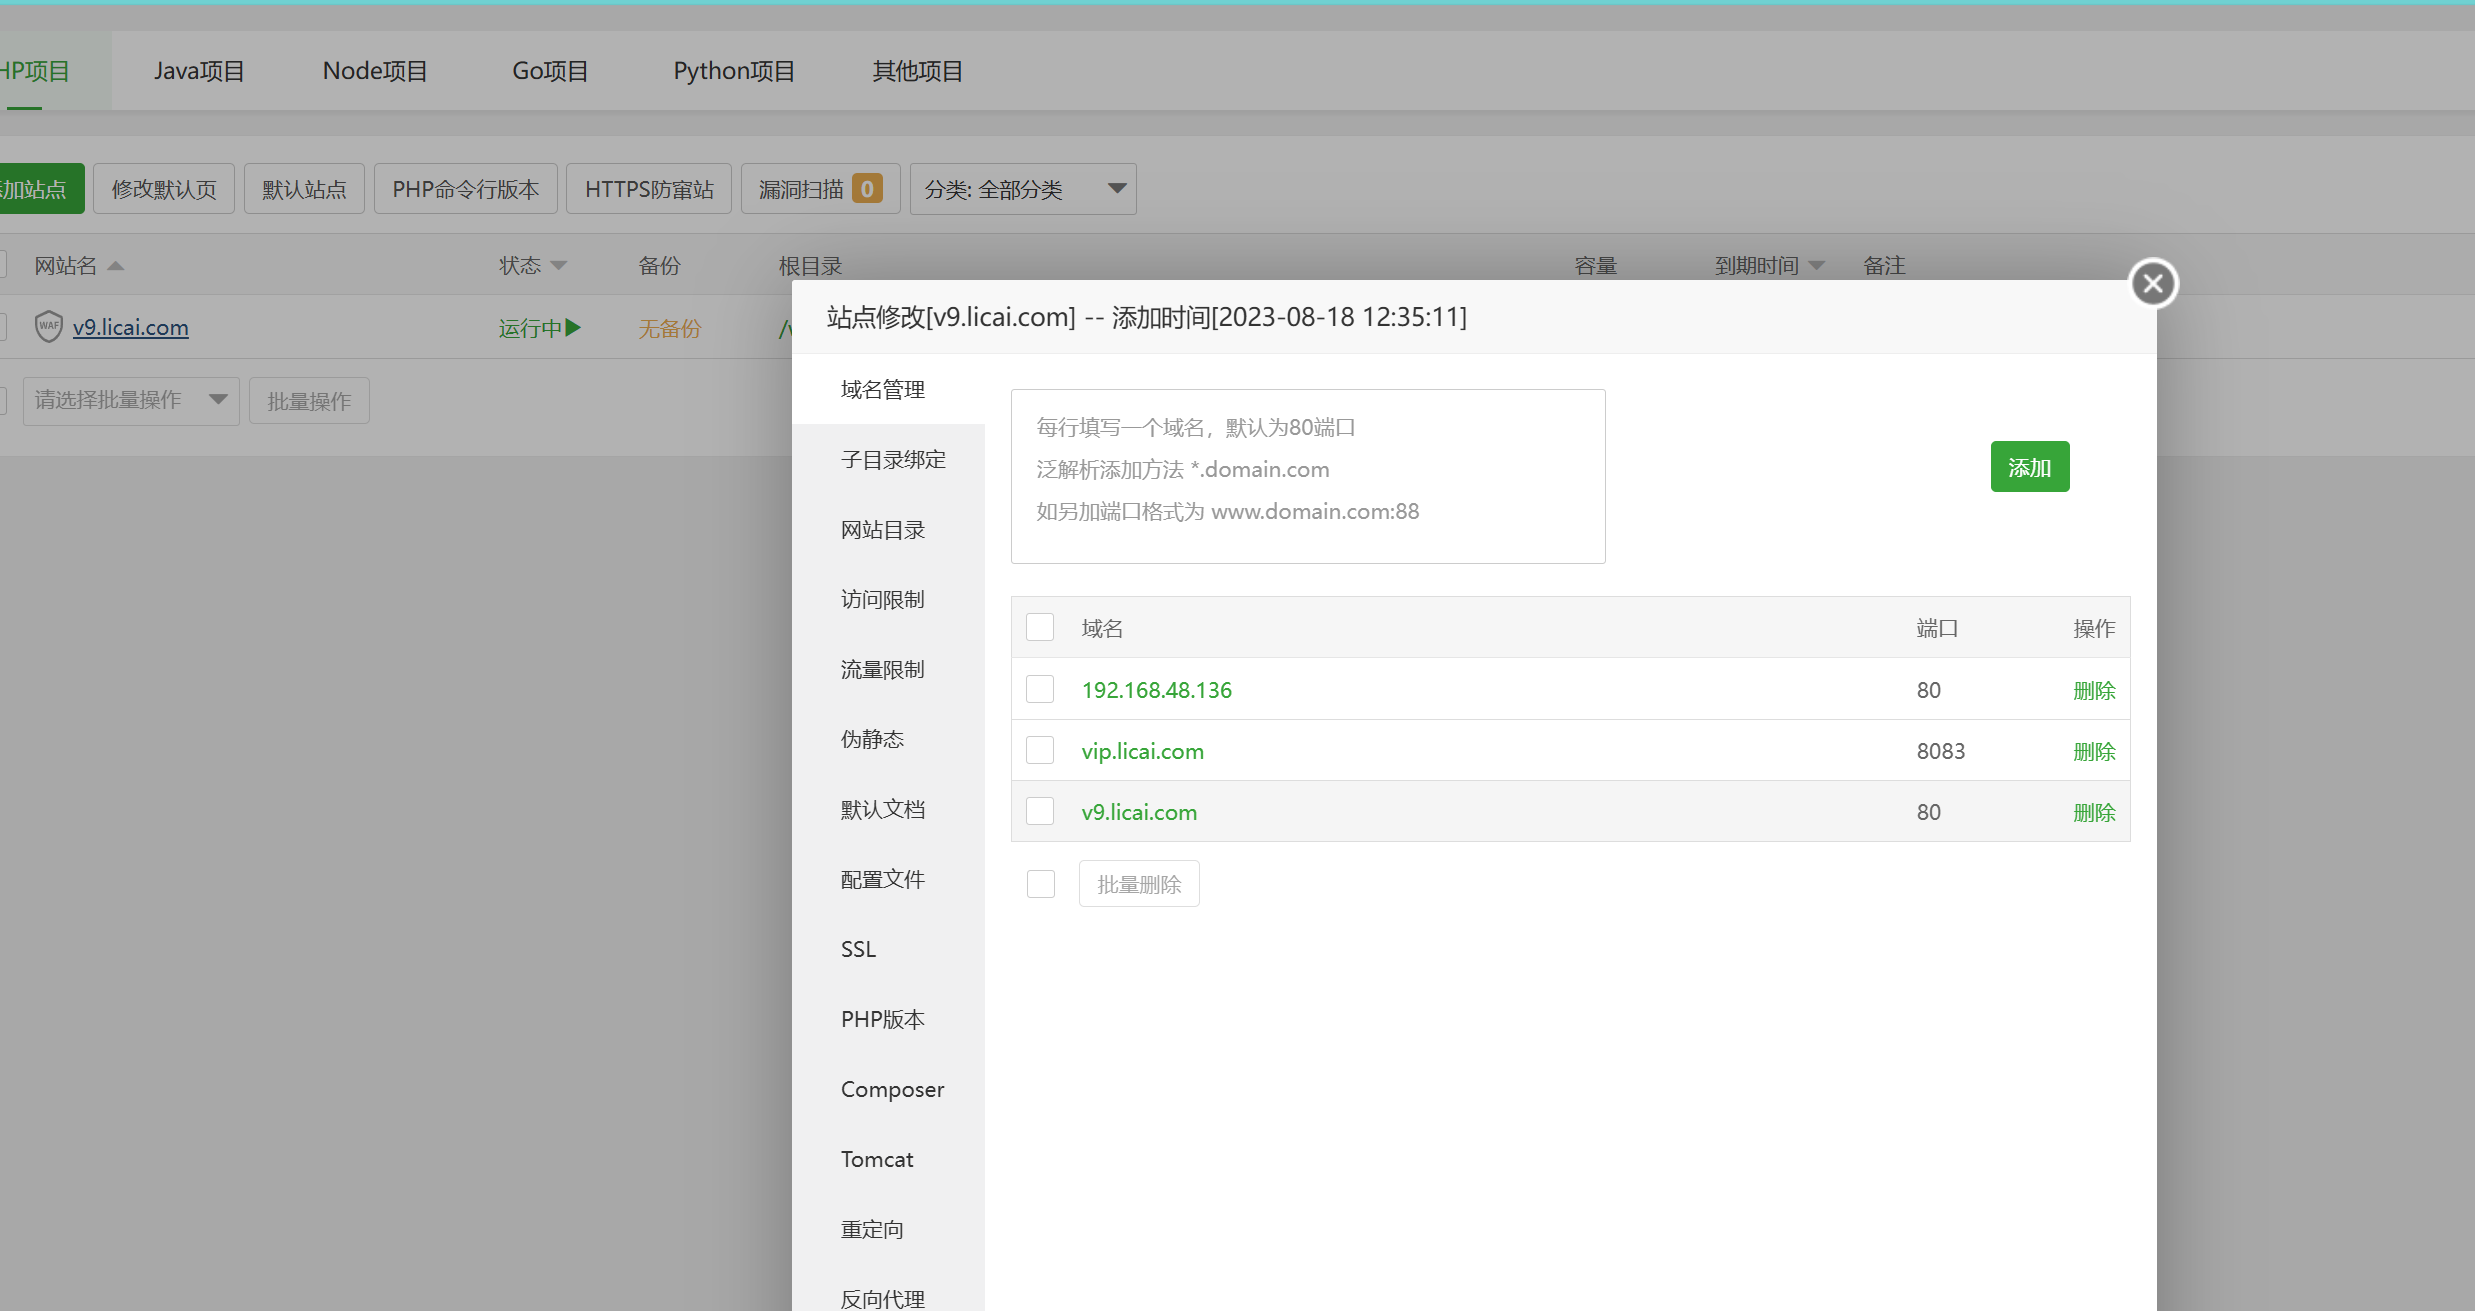Viewport: 2475px width, 1311px height.
Task: Tick the select-all domains header checkbox
Action: [x=1040, y=627]
